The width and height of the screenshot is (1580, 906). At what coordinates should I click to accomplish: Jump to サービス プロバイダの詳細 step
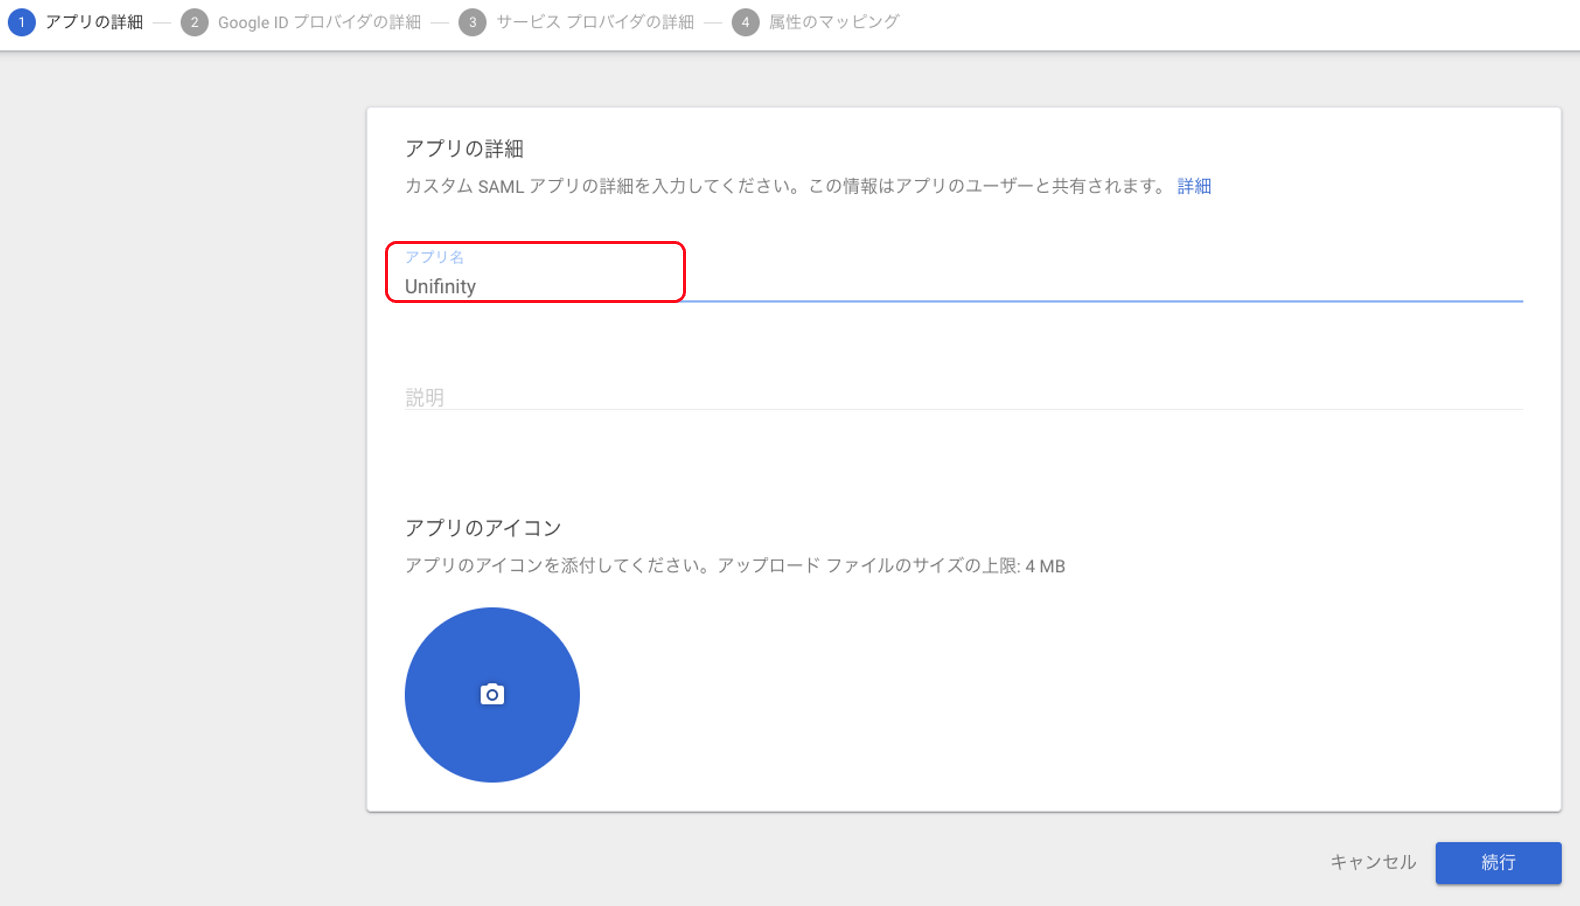595,22
